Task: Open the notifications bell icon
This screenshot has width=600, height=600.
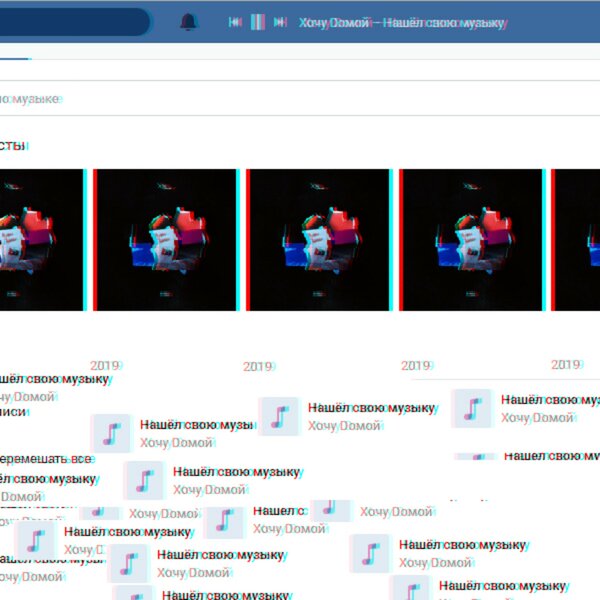Action: [x=188, y=22]
